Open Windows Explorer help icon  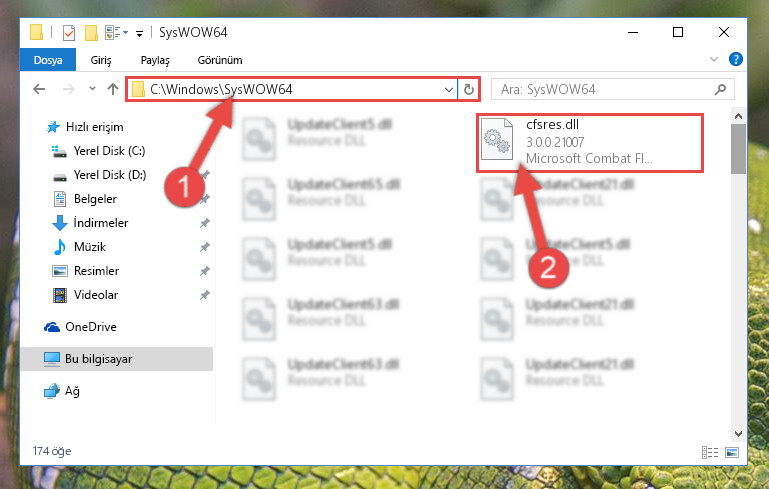tap(736, 59)
